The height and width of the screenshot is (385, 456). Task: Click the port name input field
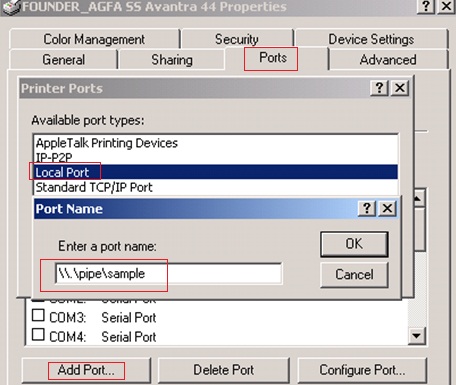click(169, 274)
